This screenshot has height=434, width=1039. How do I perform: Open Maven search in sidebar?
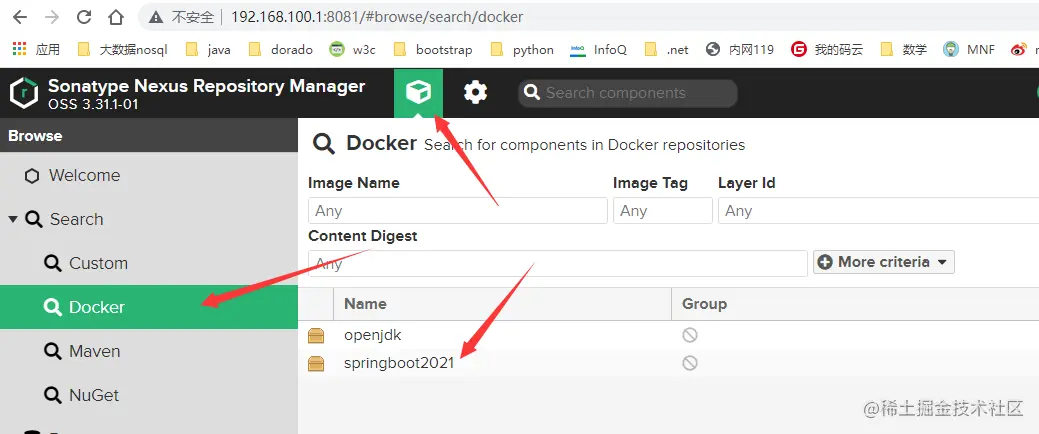pos(149,351)
